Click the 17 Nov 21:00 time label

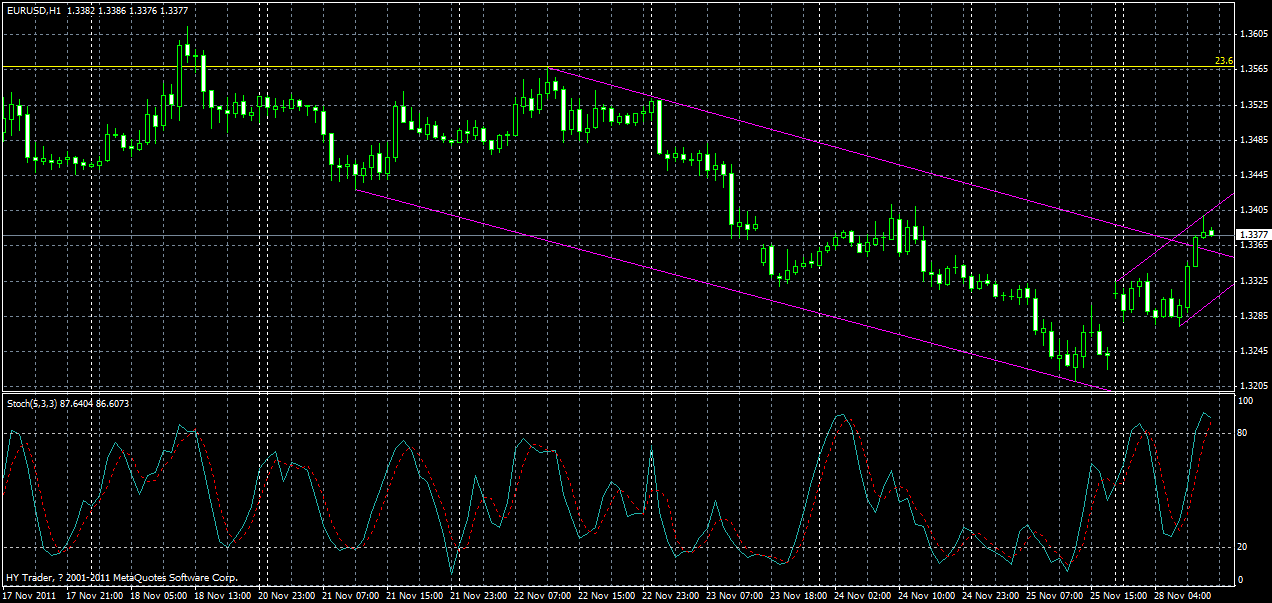coord(96,595)
